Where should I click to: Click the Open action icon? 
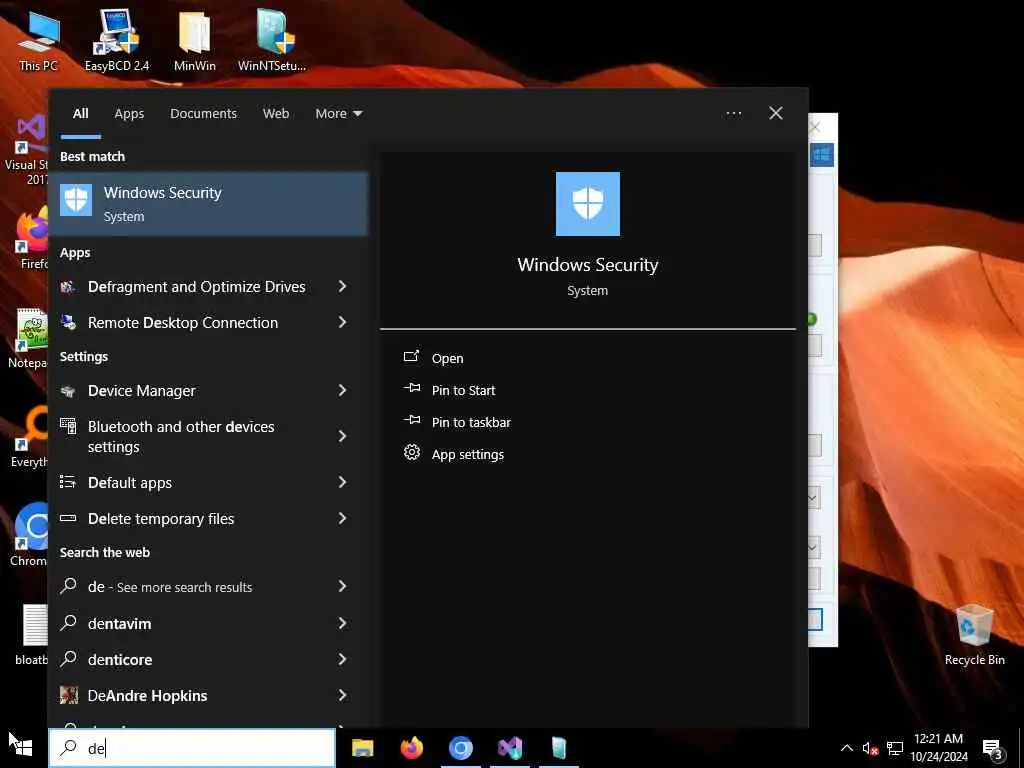coord(411,357)
